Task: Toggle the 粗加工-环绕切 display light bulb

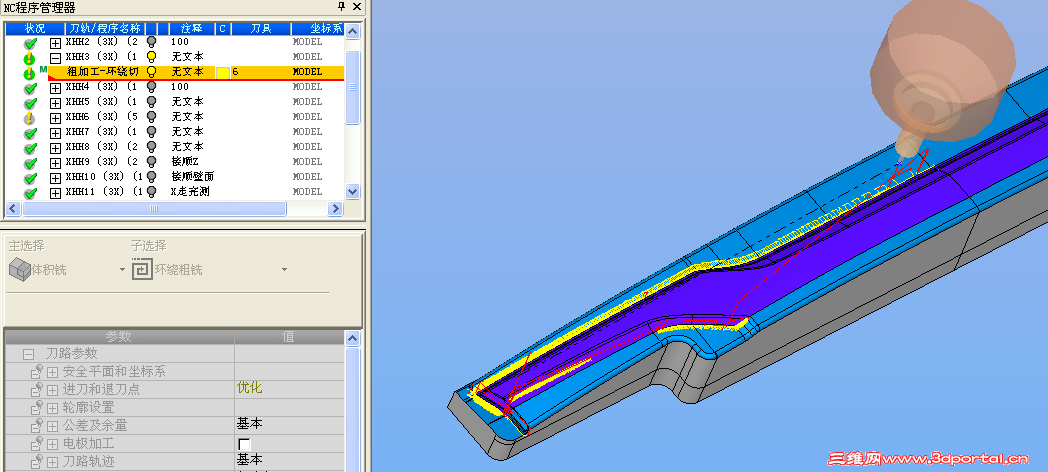Action: point(151,72)
